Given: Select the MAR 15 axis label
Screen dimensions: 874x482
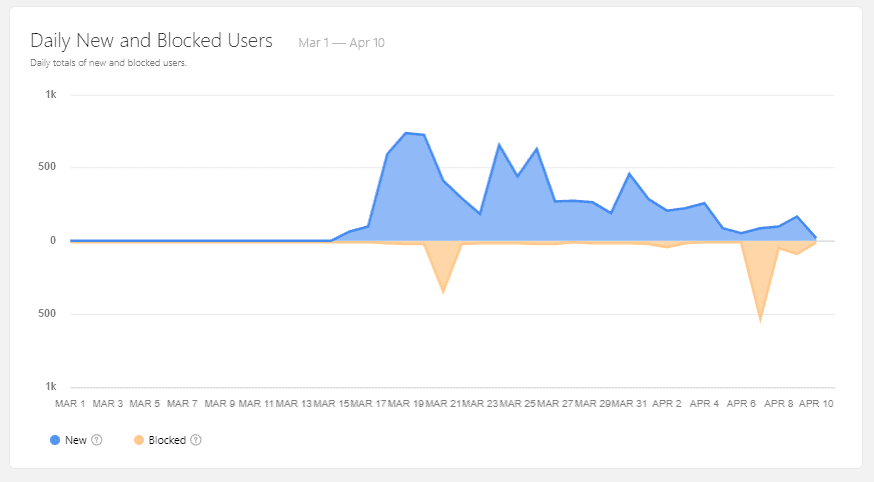Looking at the screenshot, I should point(331,404).
